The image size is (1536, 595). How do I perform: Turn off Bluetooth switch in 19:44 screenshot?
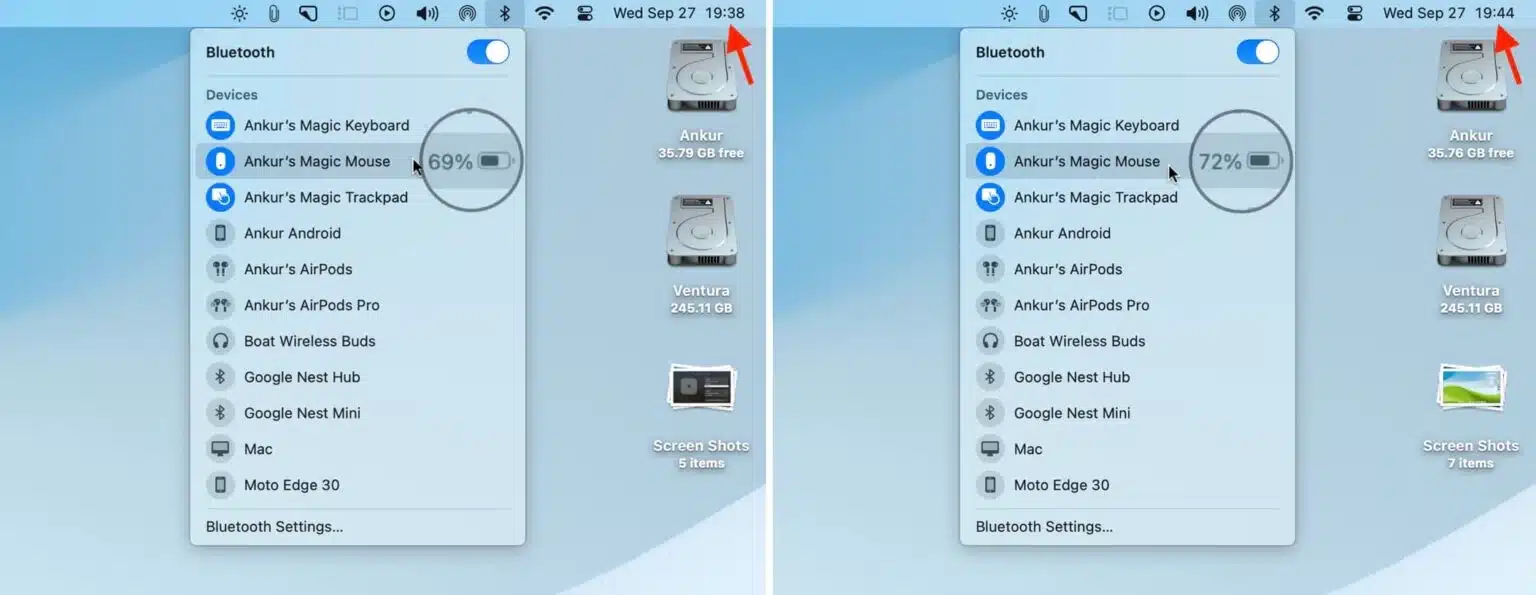[x=1258, y=52]
